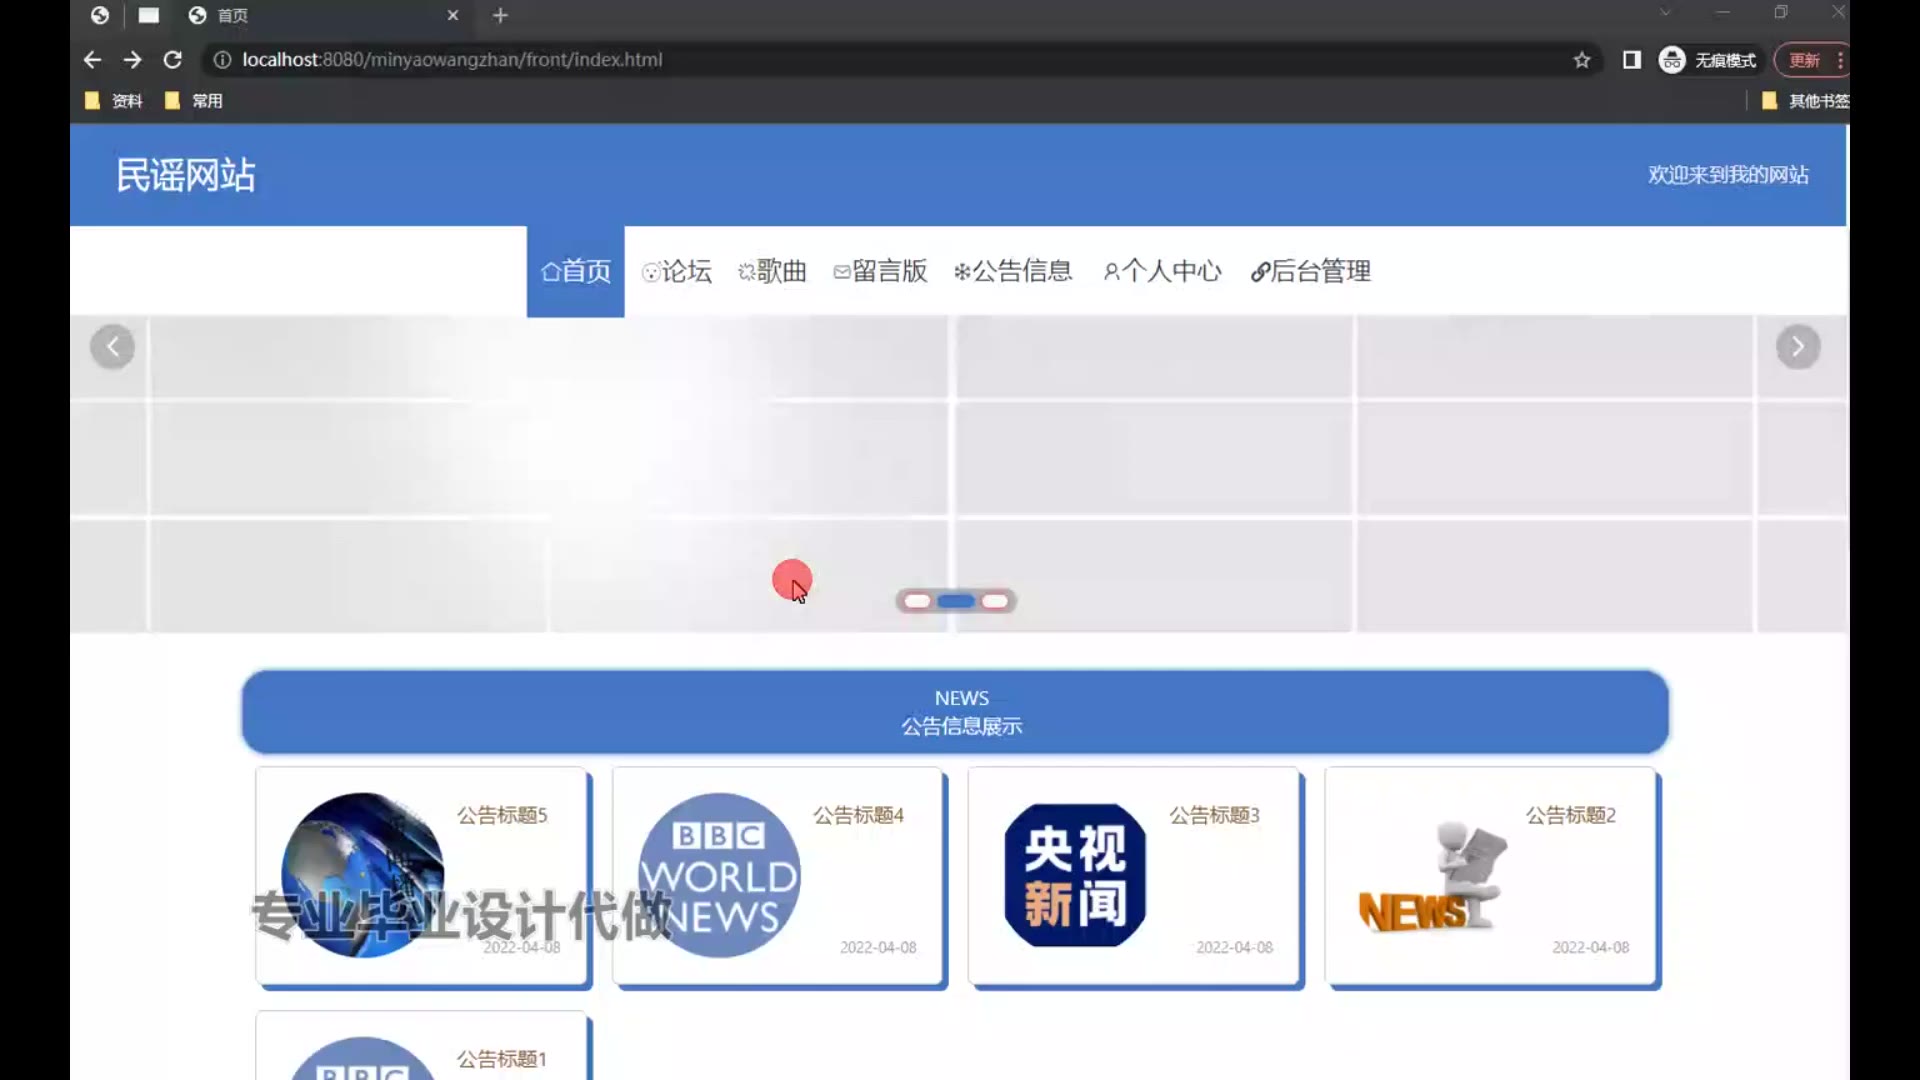1920x1080 pixels.
Task: Open the 常用 bookmark folder
Action: [194, 100]
